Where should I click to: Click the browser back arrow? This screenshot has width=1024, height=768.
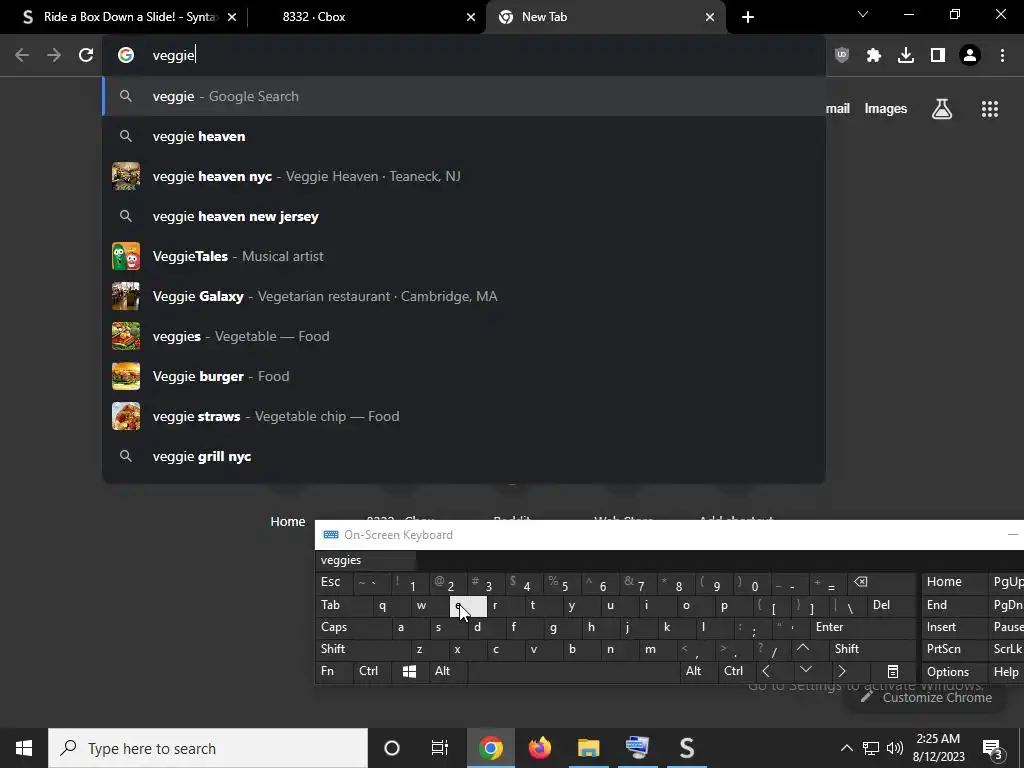[x=22, y=55]
